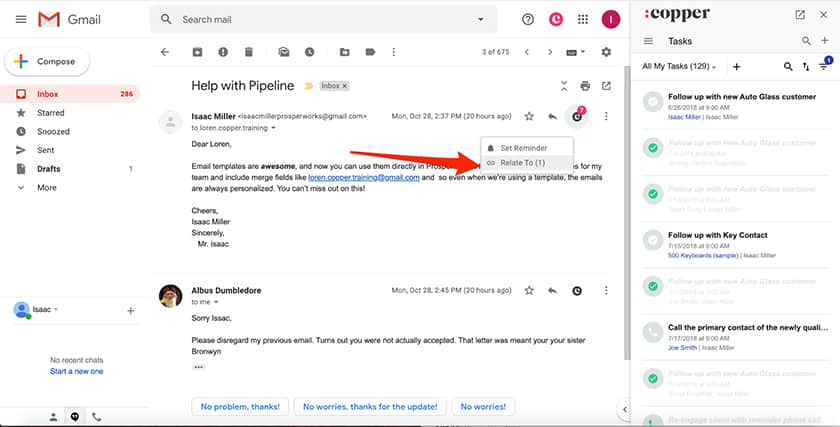
Task: Report conversation as spam
Action: coord(223,52)
